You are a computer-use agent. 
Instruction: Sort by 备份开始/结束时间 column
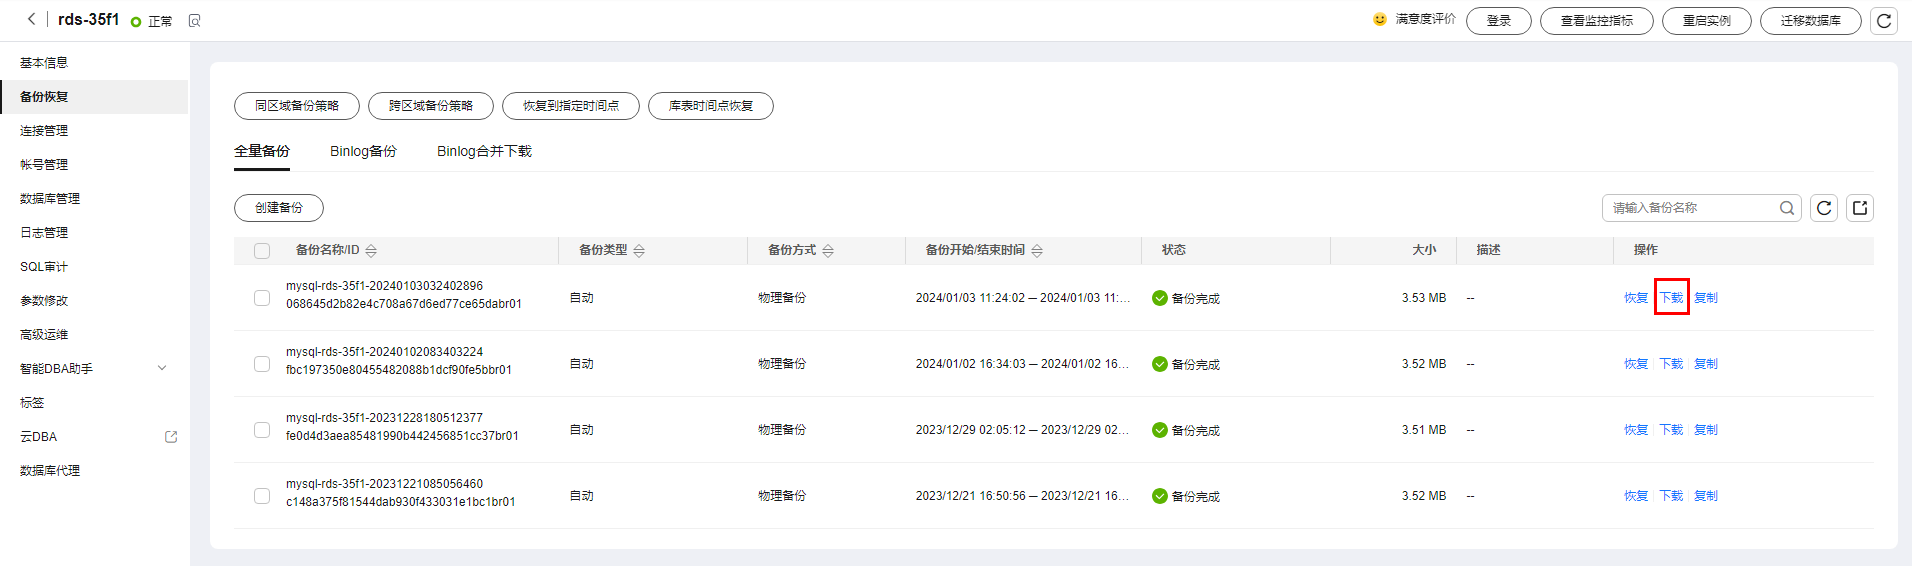1037,251
